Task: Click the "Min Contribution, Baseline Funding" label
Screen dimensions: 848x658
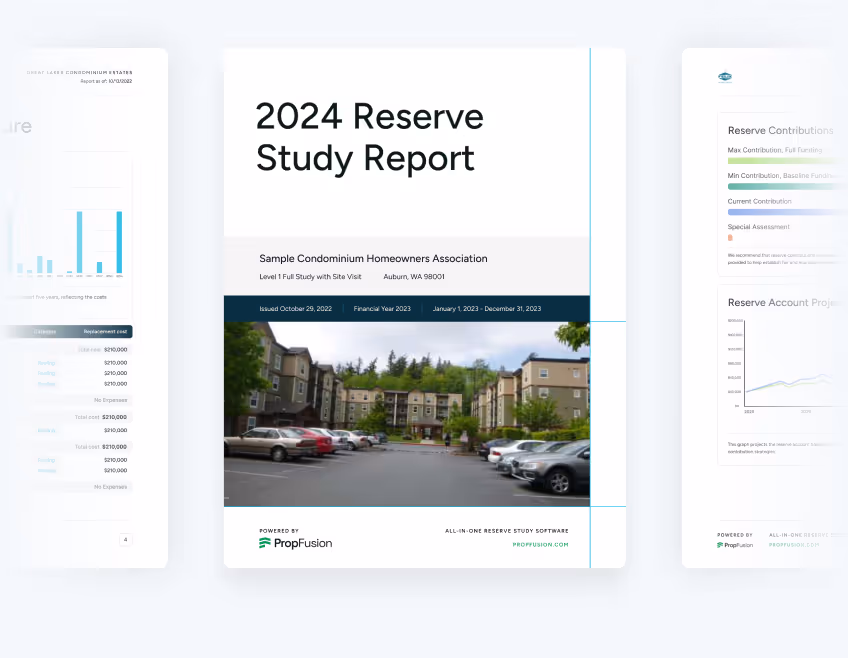Action: pyautogui.click(x=781, y=176)
